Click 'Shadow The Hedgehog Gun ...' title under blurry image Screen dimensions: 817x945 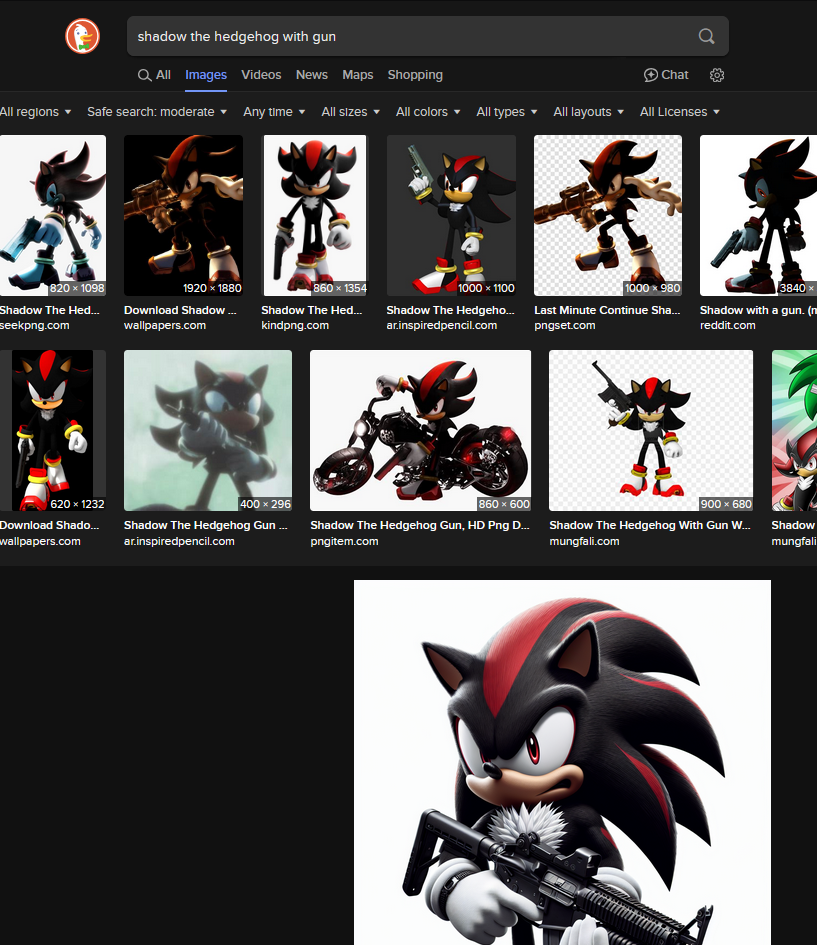click(205, 525)
